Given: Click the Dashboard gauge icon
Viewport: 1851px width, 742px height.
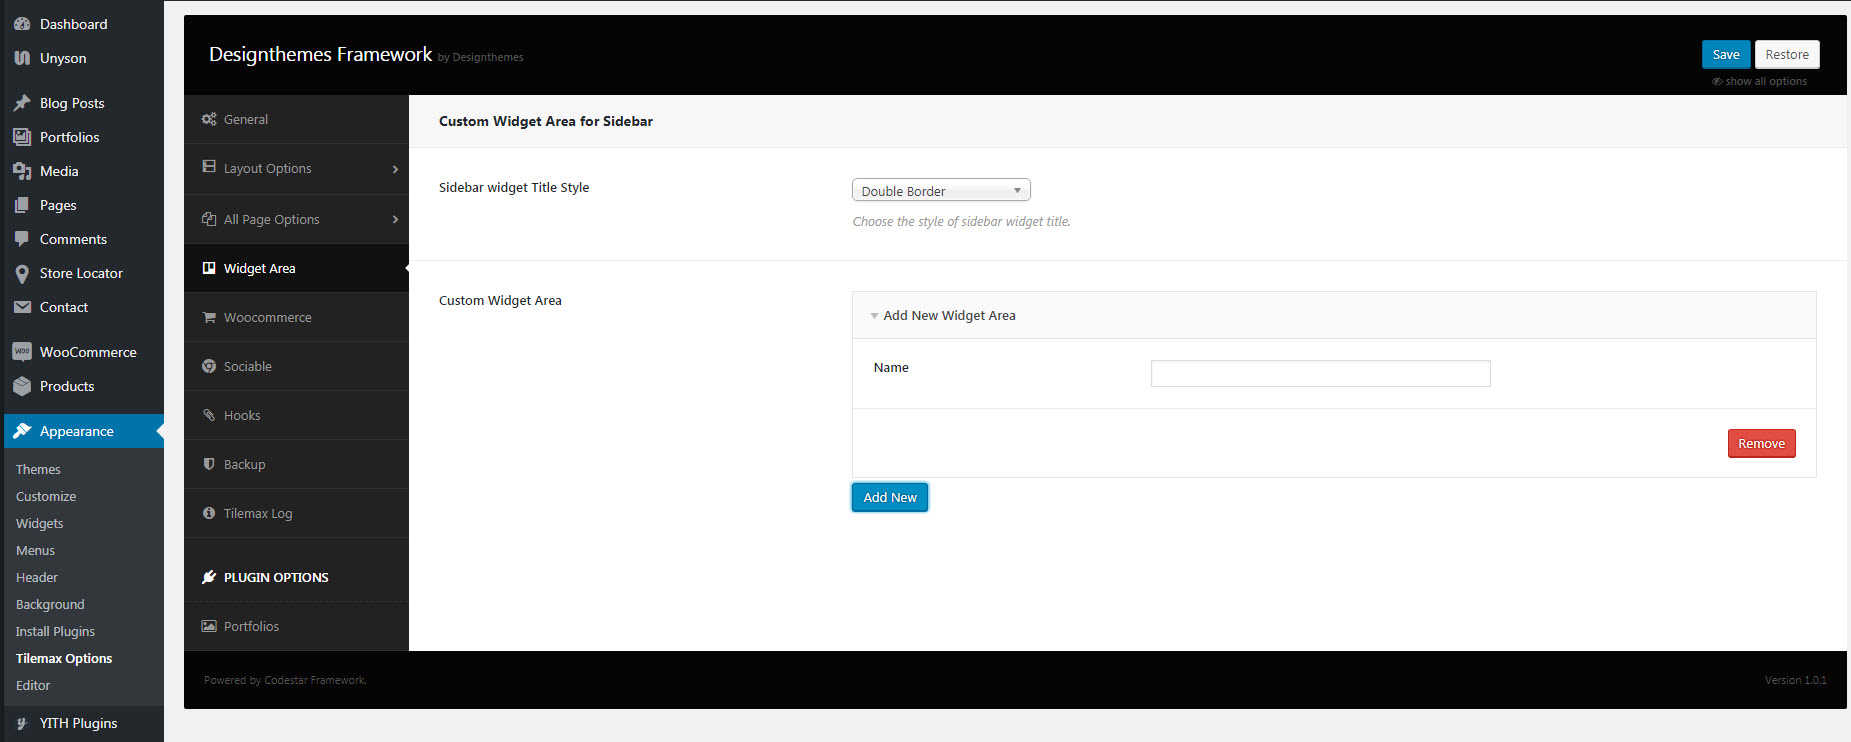Looking at the screenshot, I should (22, 24).
